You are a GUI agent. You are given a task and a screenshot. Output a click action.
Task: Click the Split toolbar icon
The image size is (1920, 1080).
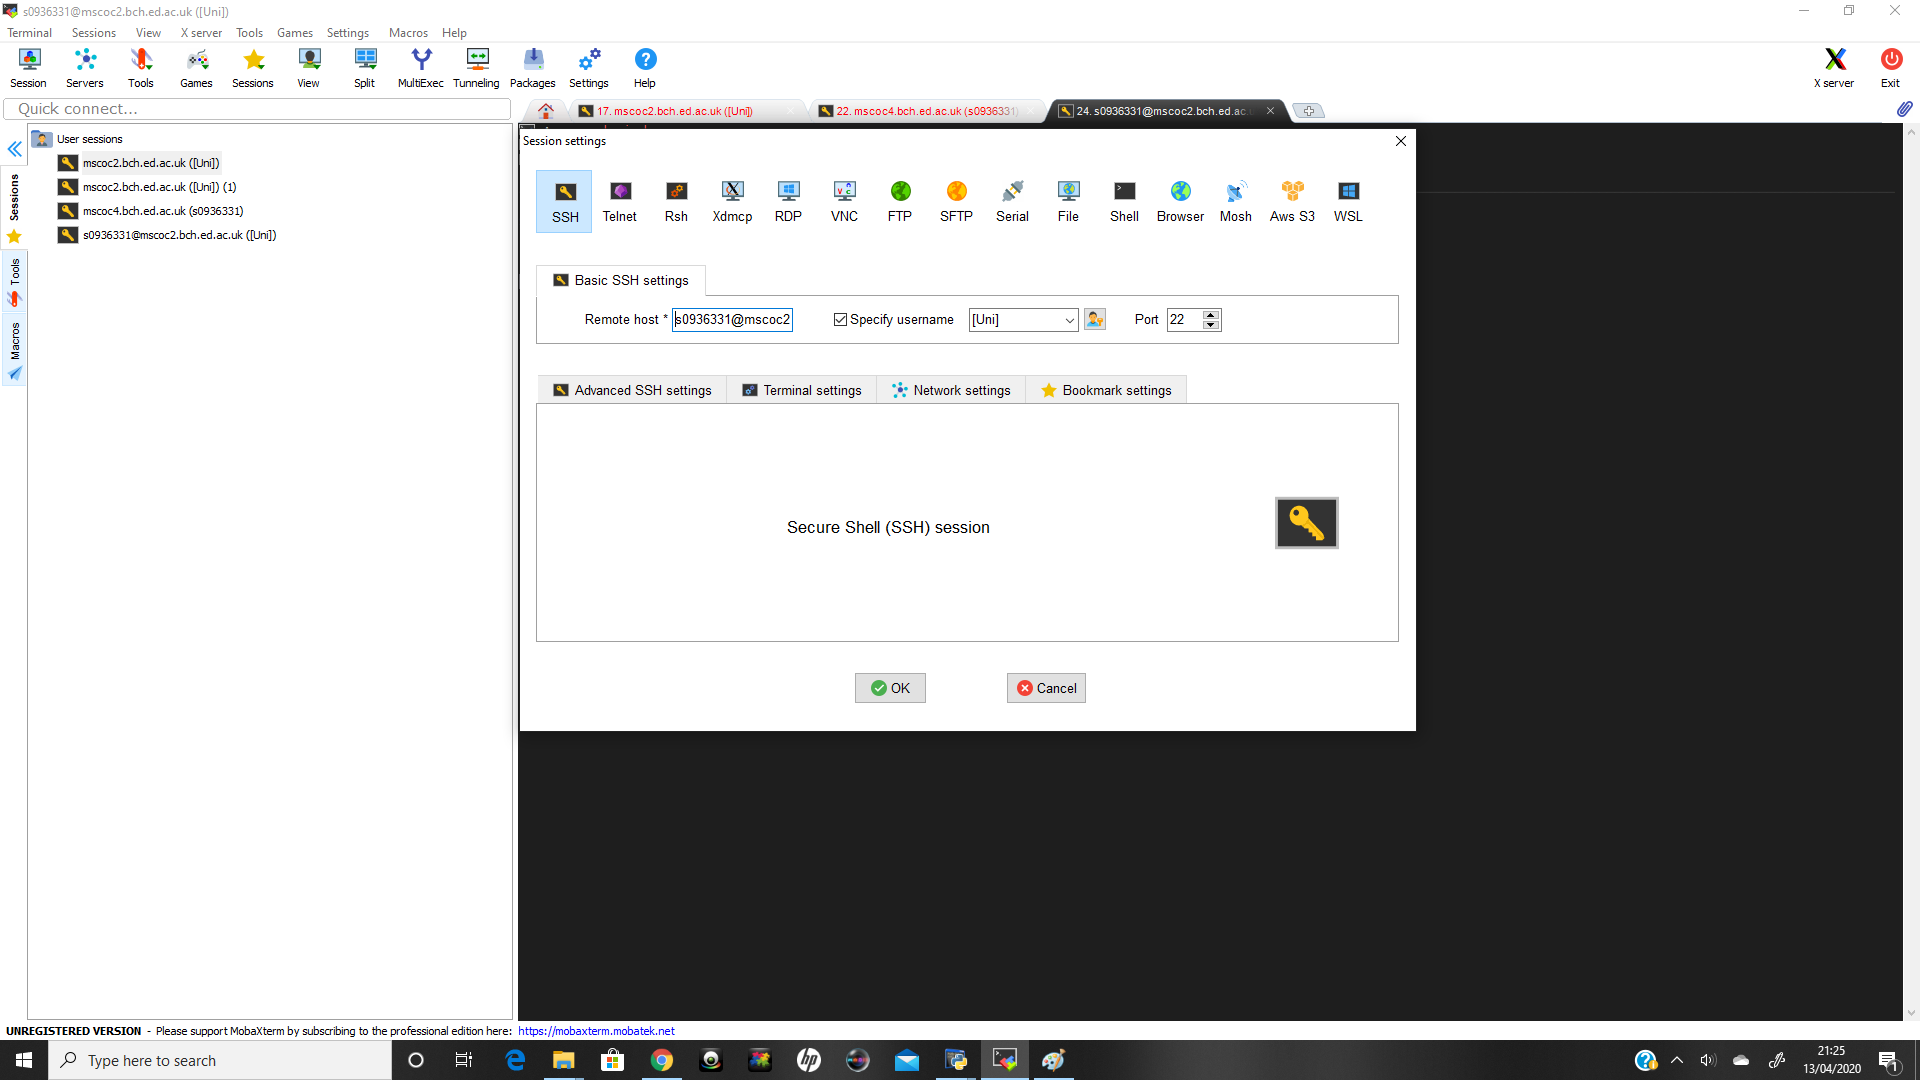click(365, 68)
